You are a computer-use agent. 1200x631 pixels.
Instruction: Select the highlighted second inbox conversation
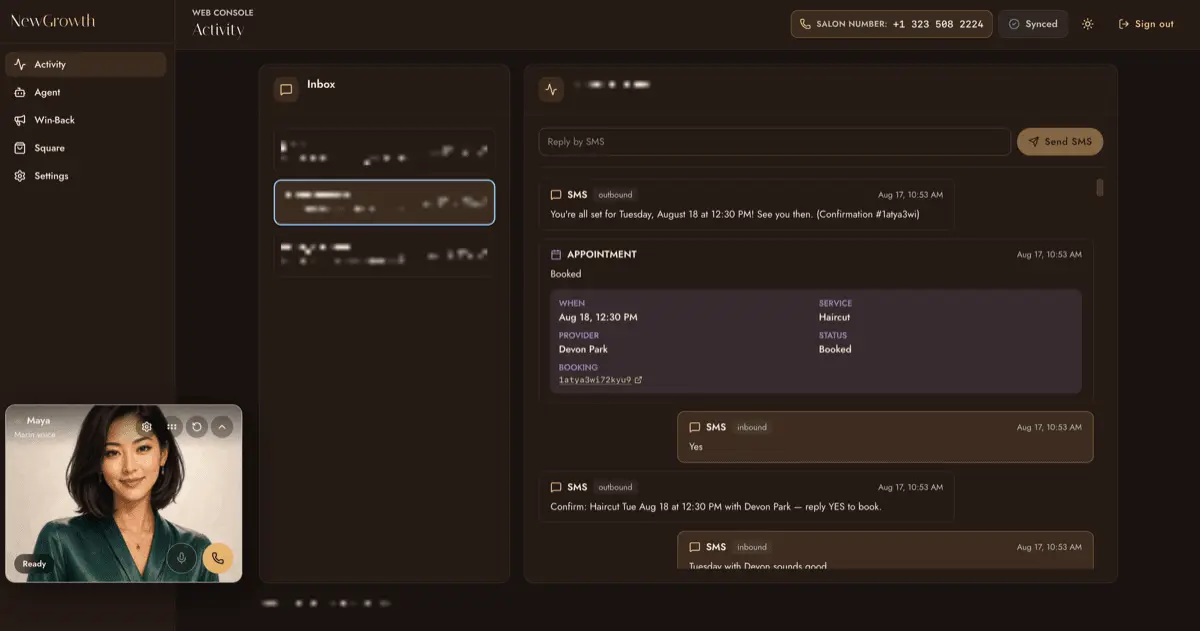384,203
